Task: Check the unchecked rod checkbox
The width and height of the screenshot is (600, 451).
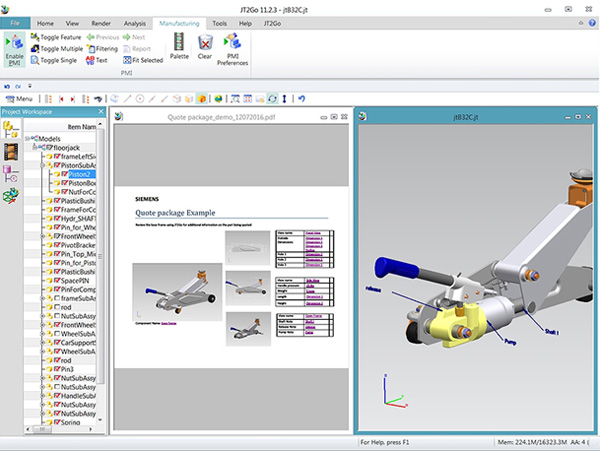Action: (x=57, y=307)
